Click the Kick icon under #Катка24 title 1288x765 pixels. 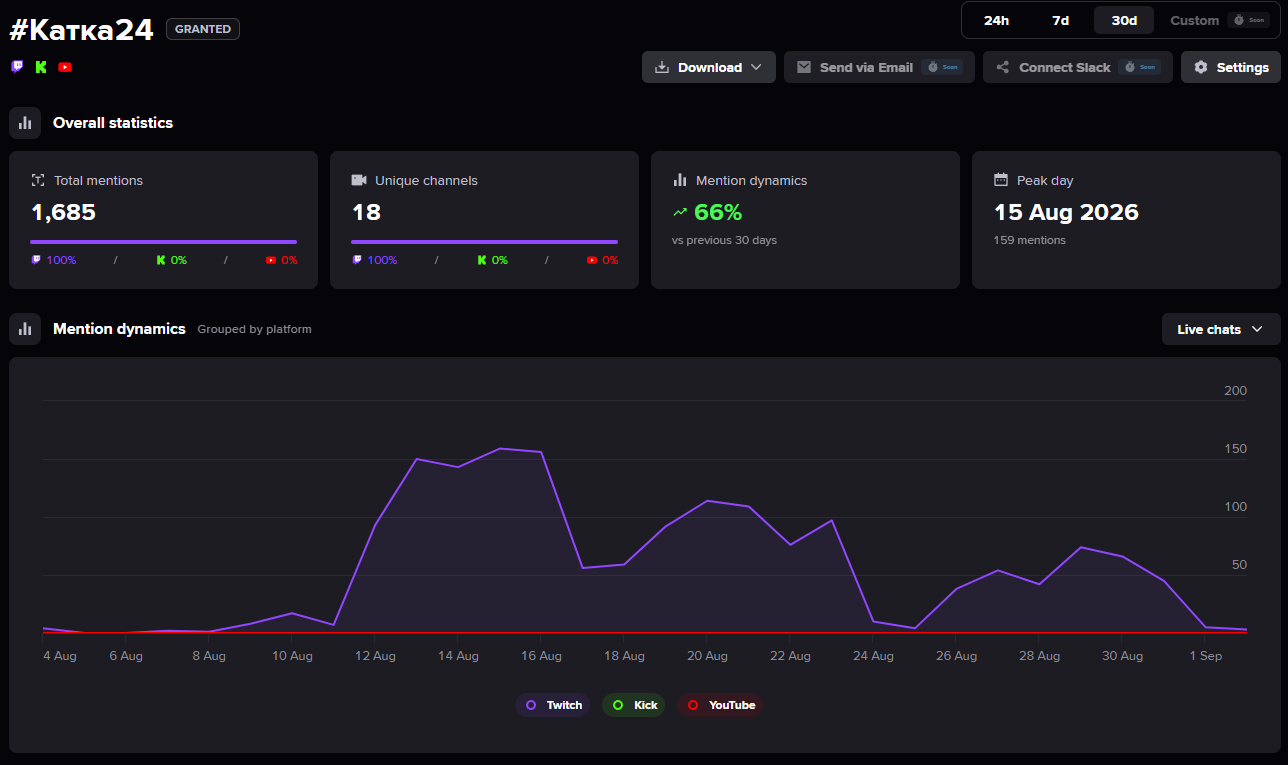[41, 67]
